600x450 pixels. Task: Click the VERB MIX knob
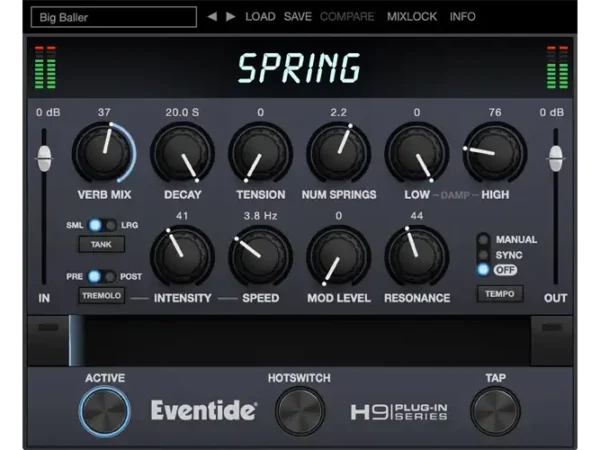(104, 153)
